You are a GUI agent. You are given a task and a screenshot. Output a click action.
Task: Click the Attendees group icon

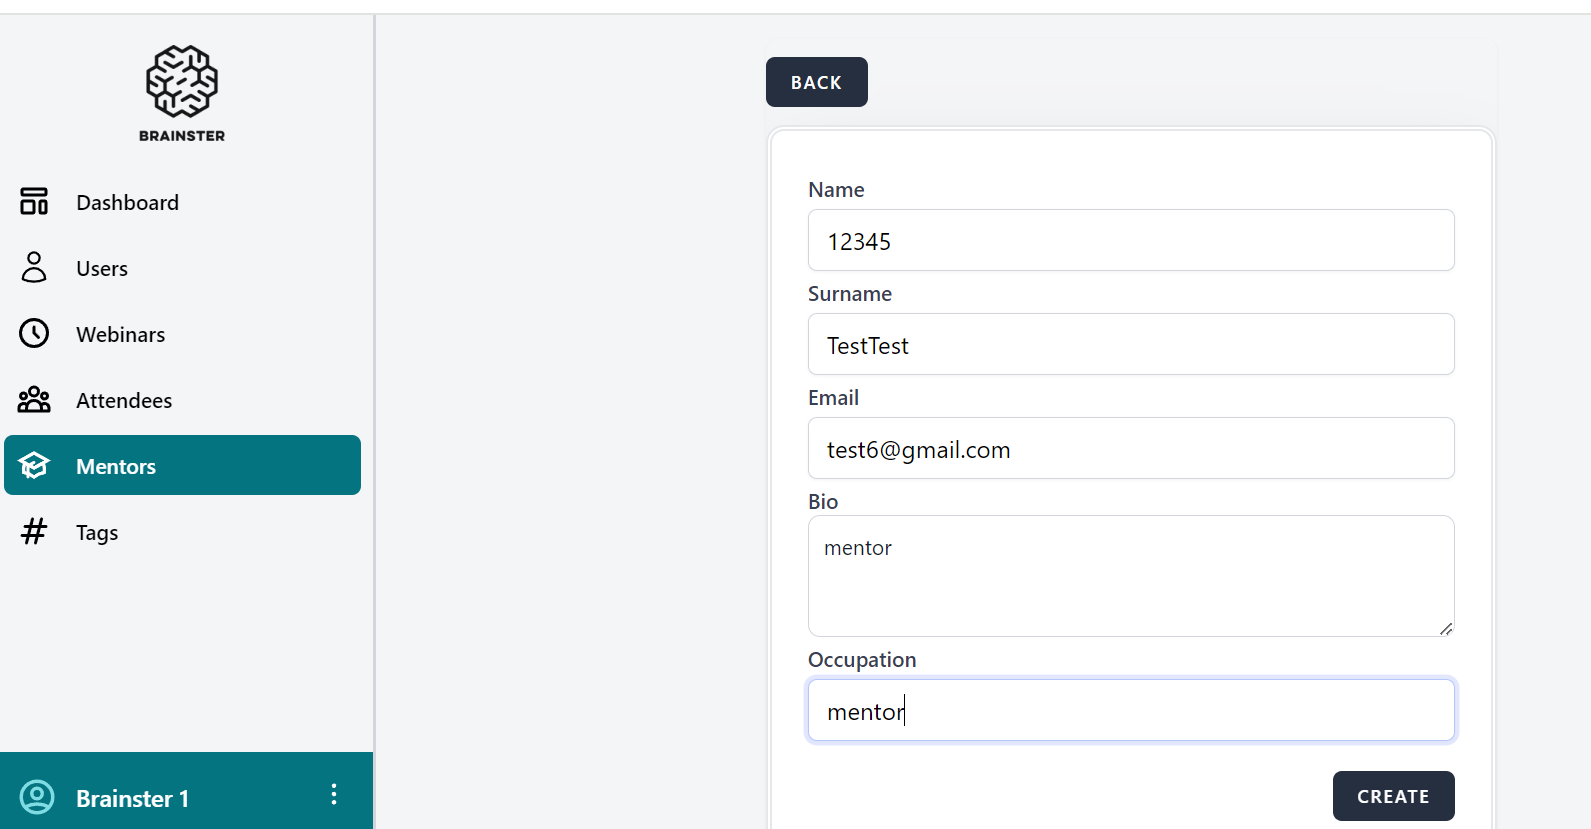[x=34, y=400]
